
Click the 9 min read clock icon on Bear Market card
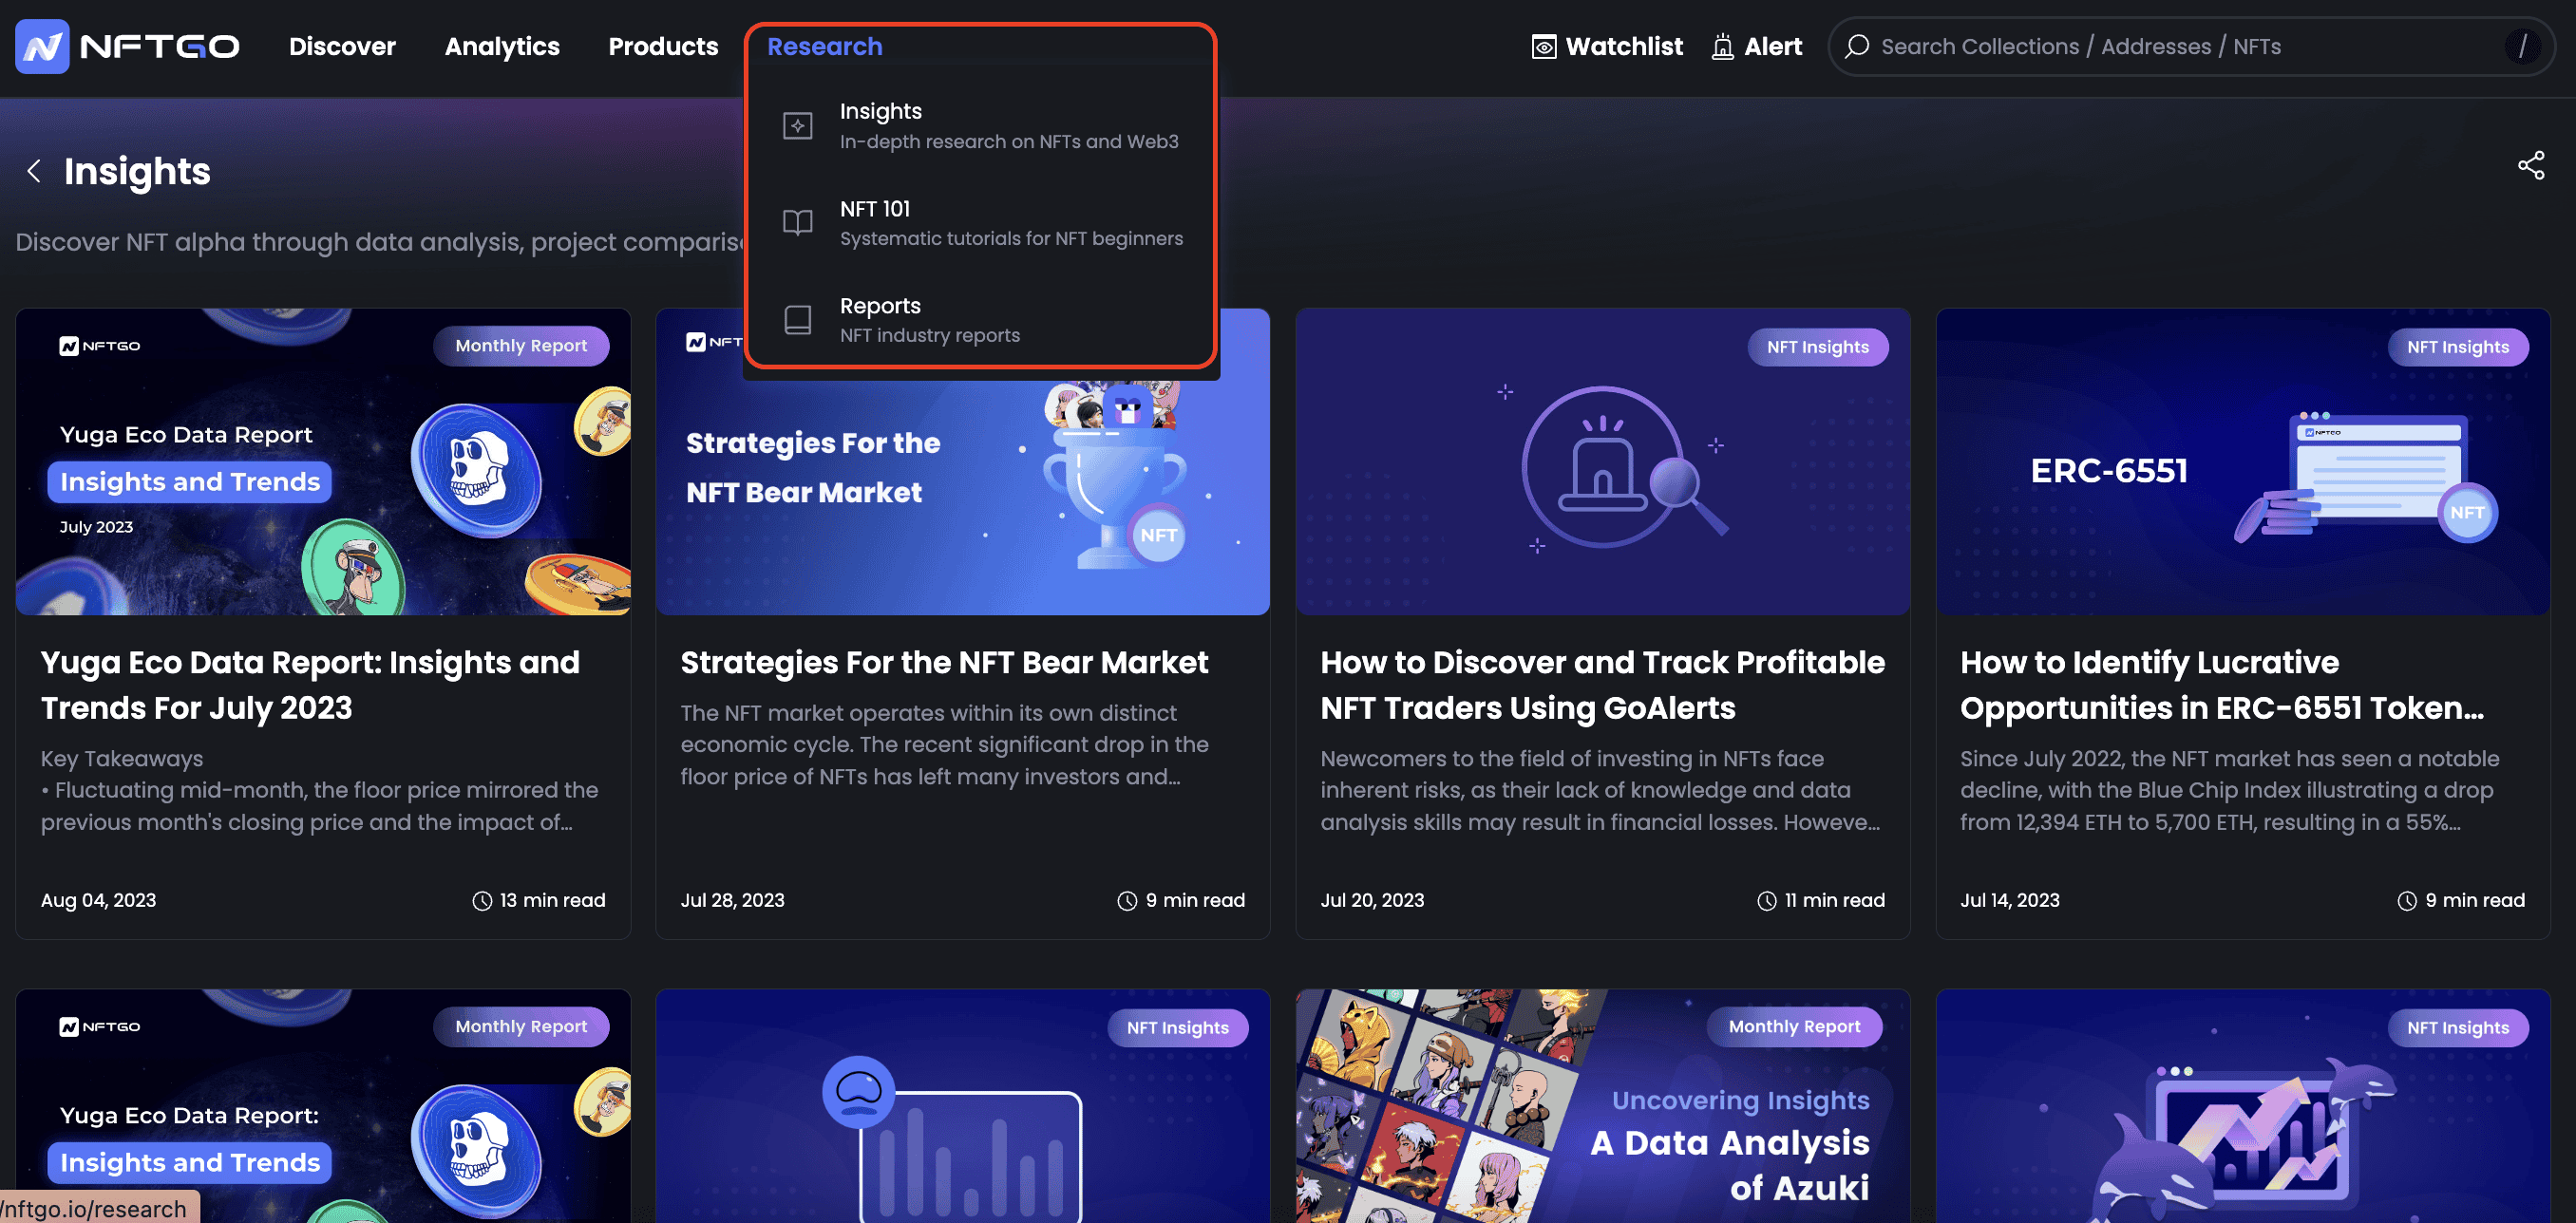[x=1127, y=901]
